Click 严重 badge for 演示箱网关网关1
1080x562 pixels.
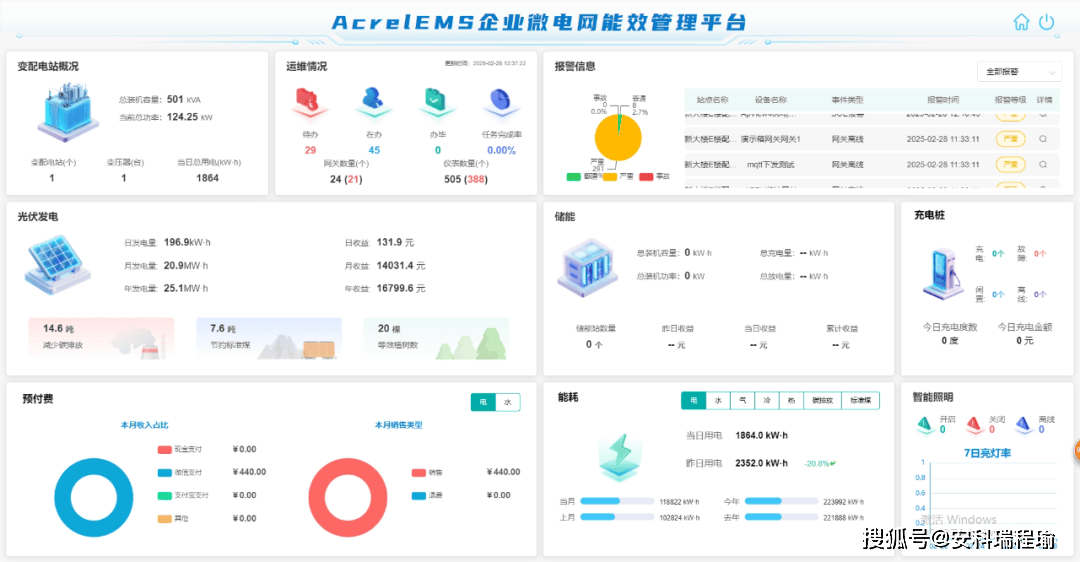coord(1010,139)
